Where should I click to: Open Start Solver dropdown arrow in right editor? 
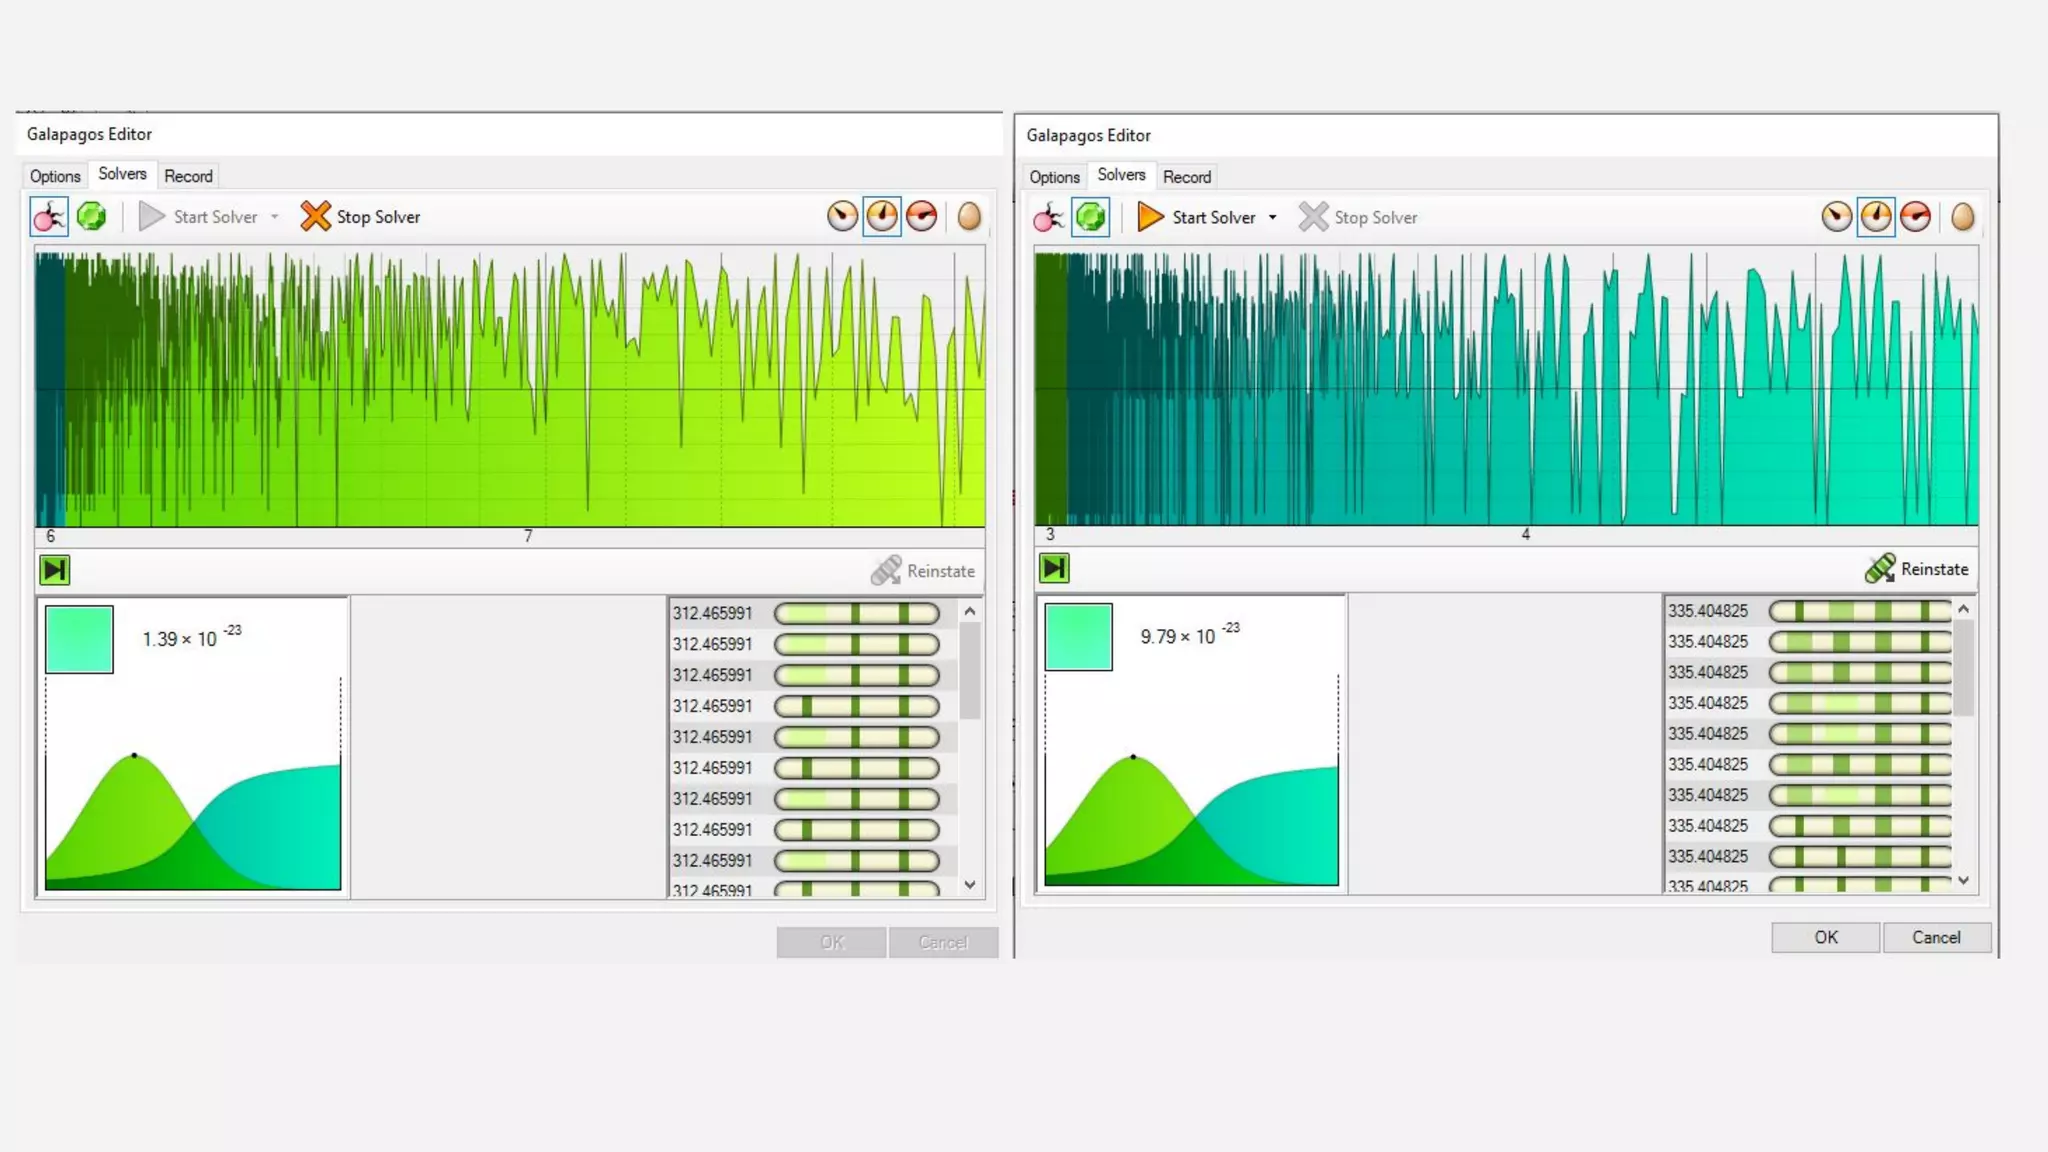coord(1272,218)
